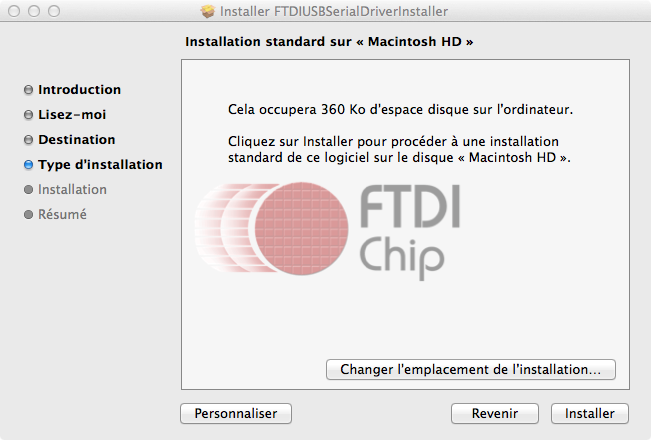Click the blue bullet for Type d'installation
This screenshot has width=651, height=440.
(28, 165)
